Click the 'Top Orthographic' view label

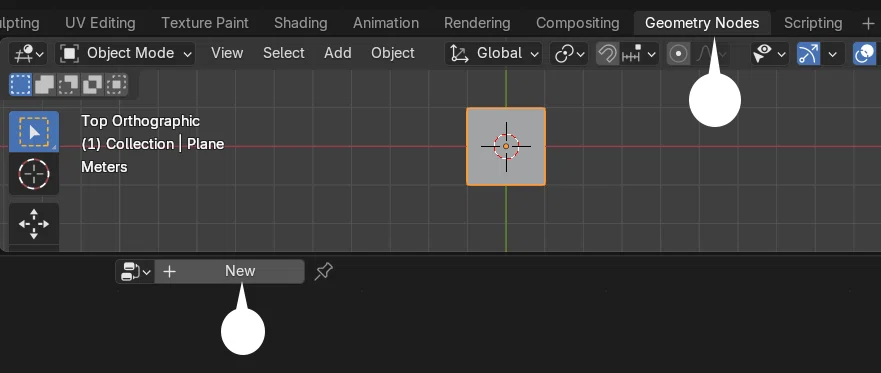(x=140, y=121)
